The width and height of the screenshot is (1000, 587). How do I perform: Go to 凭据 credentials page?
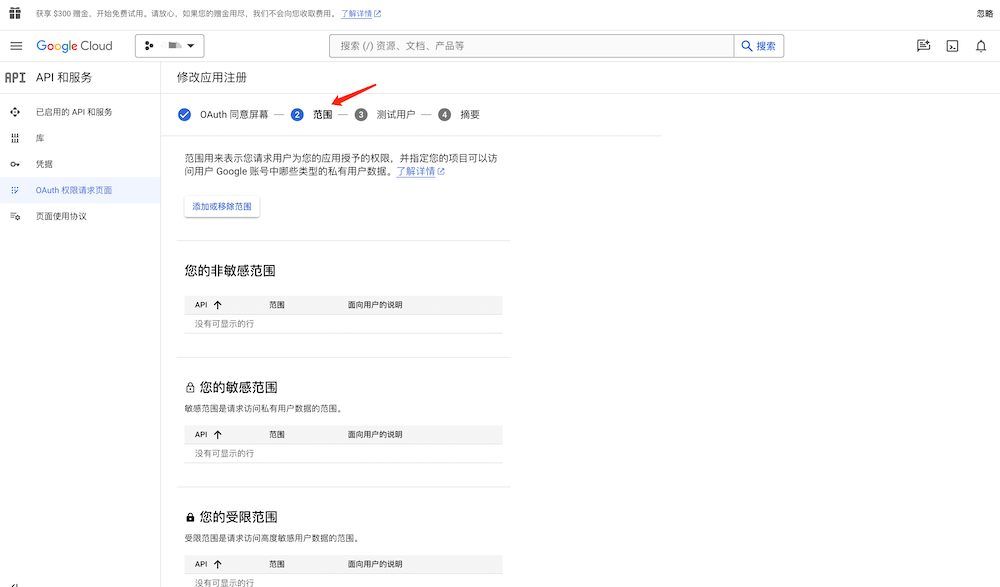(44, 164)
